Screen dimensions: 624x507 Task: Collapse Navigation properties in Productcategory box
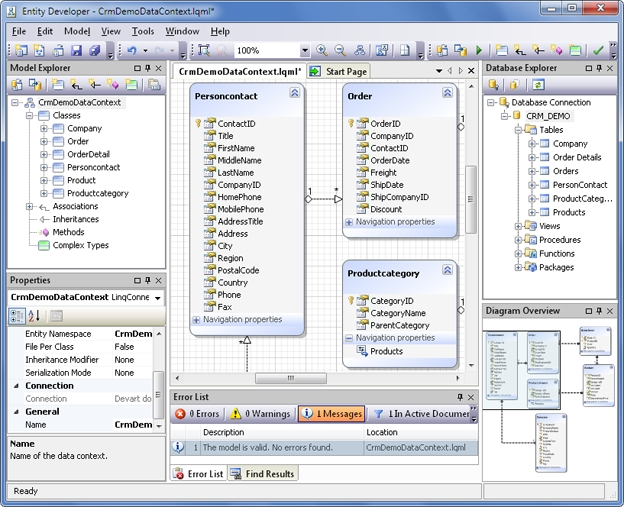click(x=349, y=338)
